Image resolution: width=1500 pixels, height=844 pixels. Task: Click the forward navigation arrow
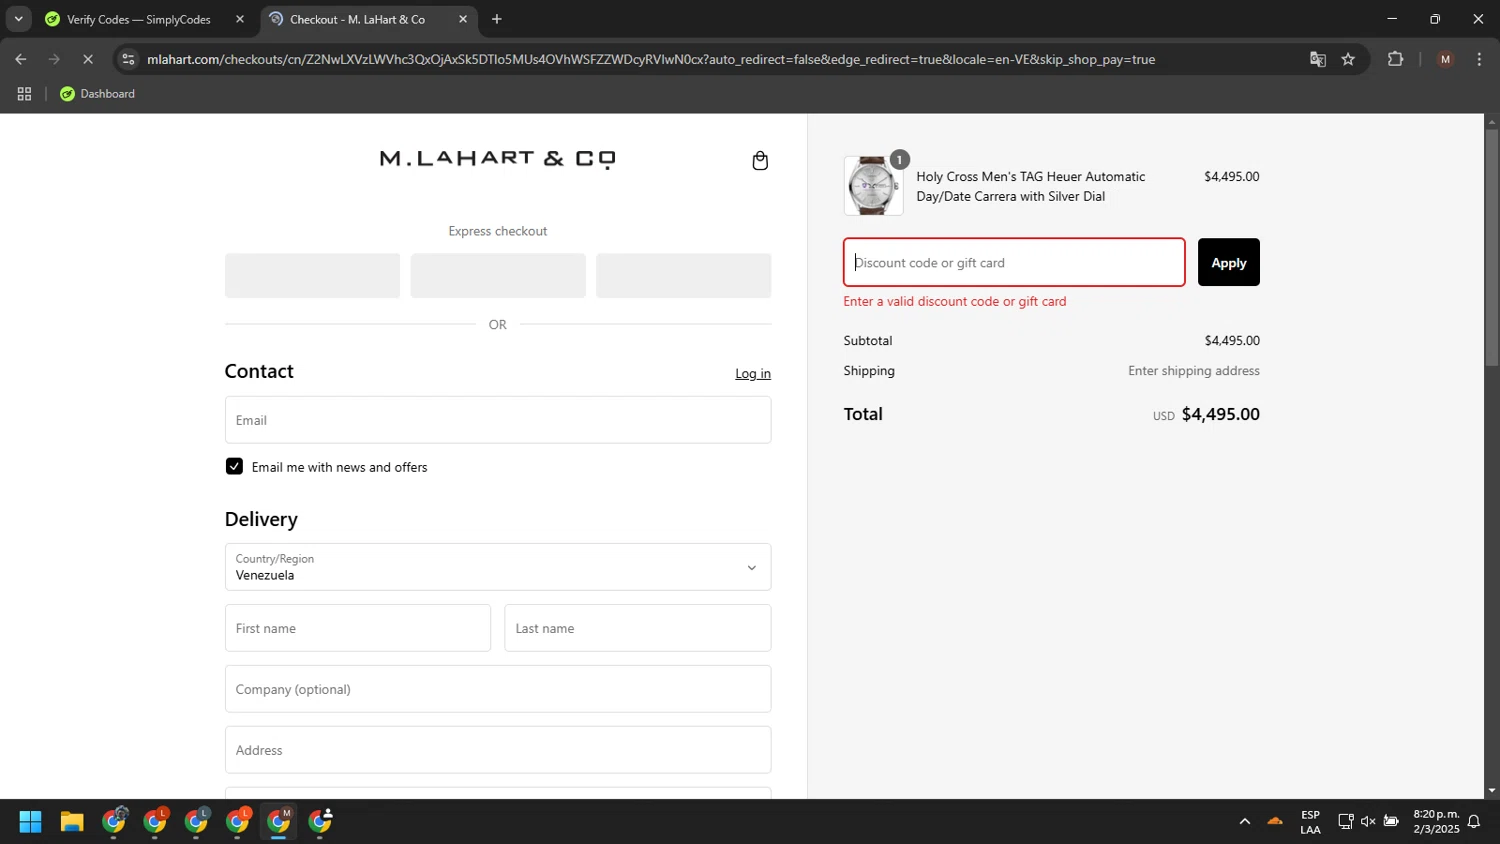[x=54, y=59]
